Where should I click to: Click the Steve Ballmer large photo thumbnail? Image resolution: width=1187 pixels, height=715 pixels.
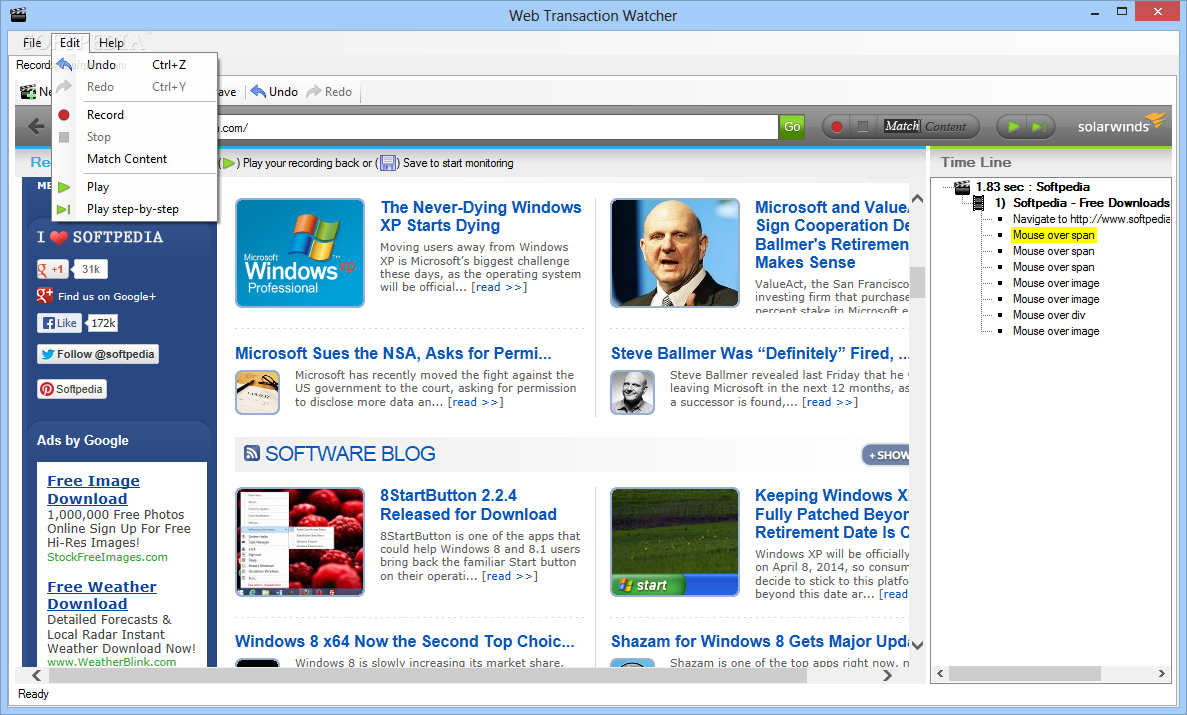tap(675, 253)
